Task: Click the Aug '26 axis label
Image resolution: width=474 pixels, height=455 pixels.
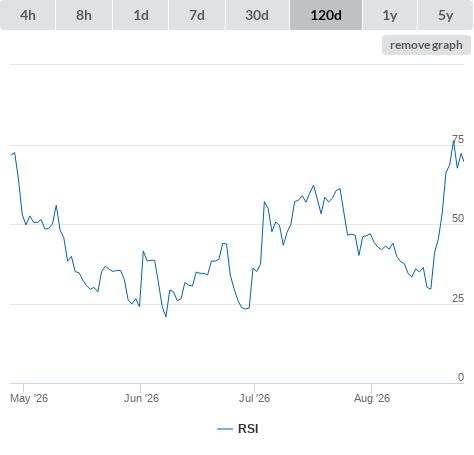Action: tap(372, 398)
